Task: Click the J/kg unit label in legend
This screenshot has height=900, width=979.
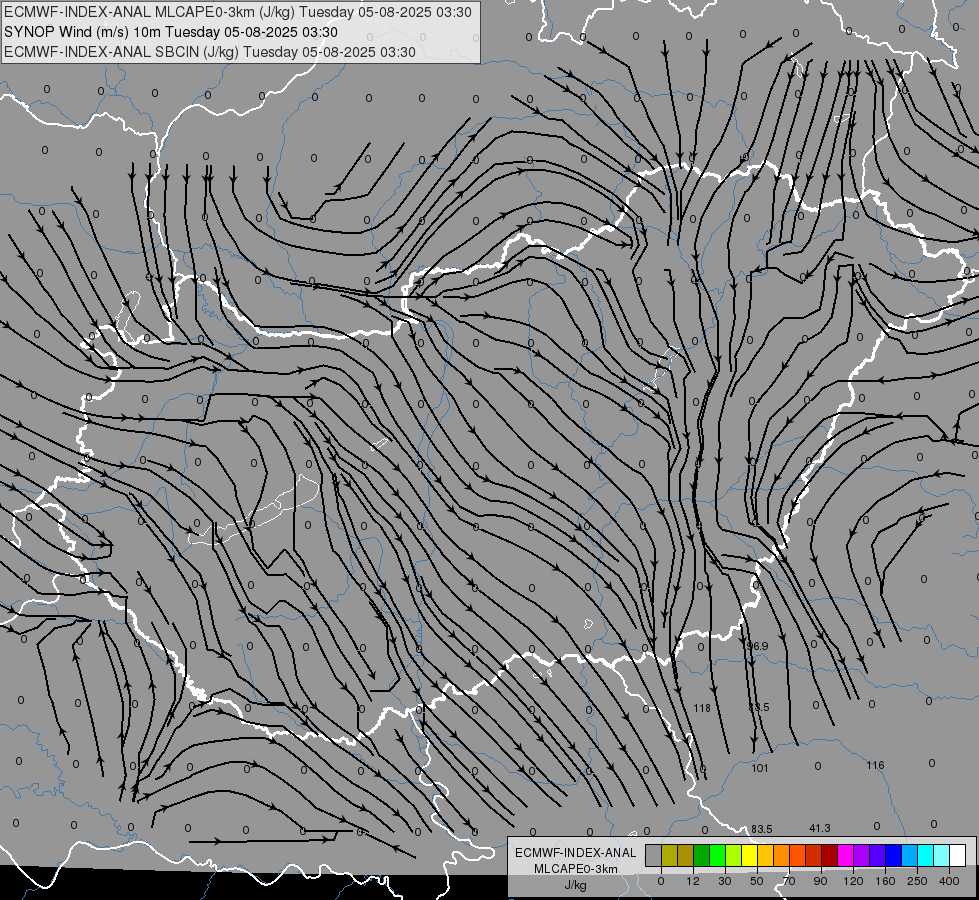Action: click(575, 885)
